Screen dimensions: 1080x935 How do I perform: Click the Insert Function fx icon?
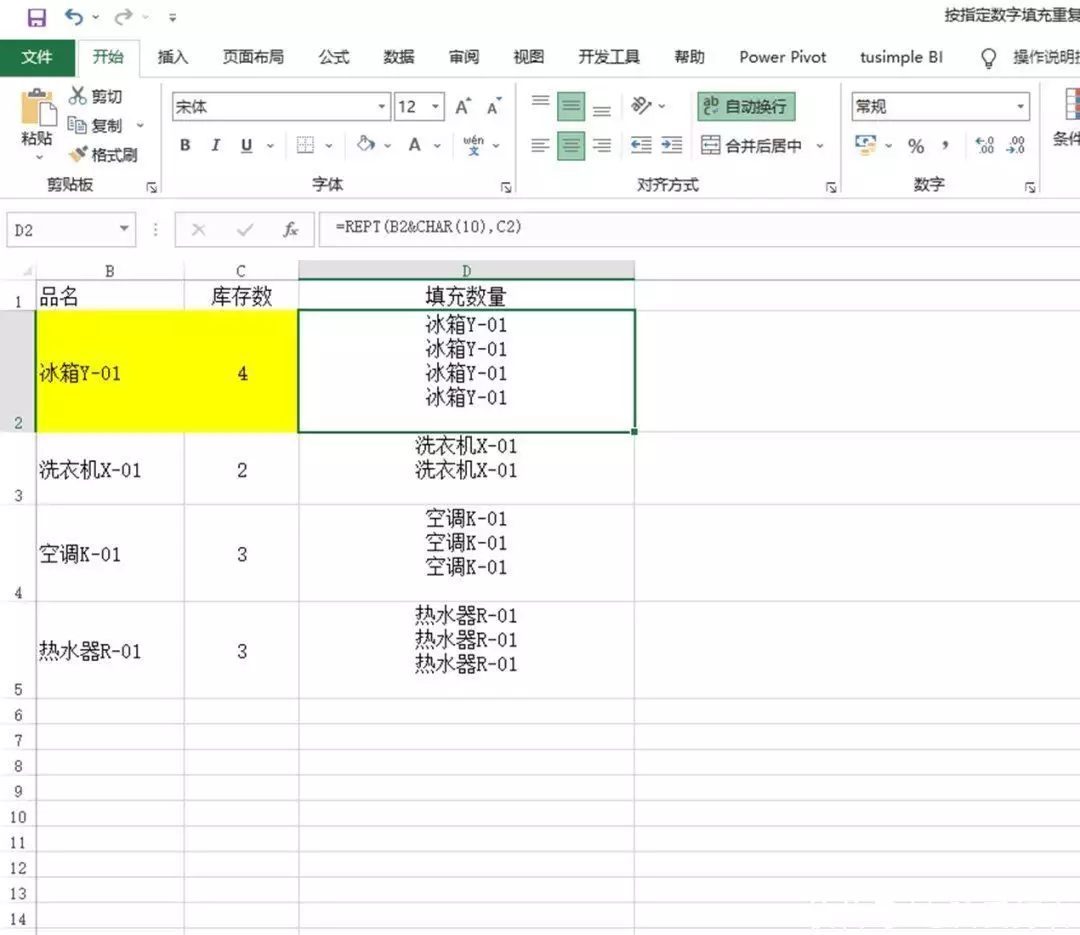291,230
